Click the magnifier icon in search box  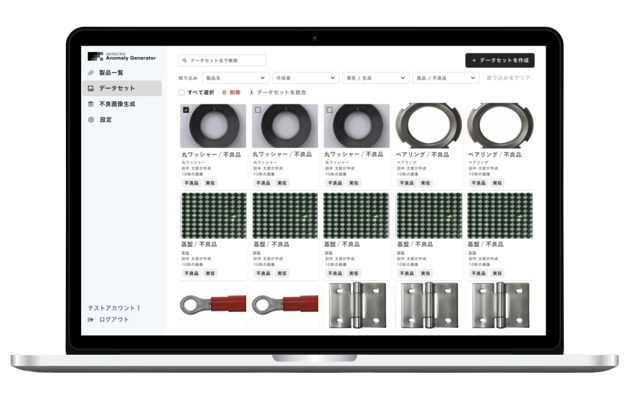point(185,60)
